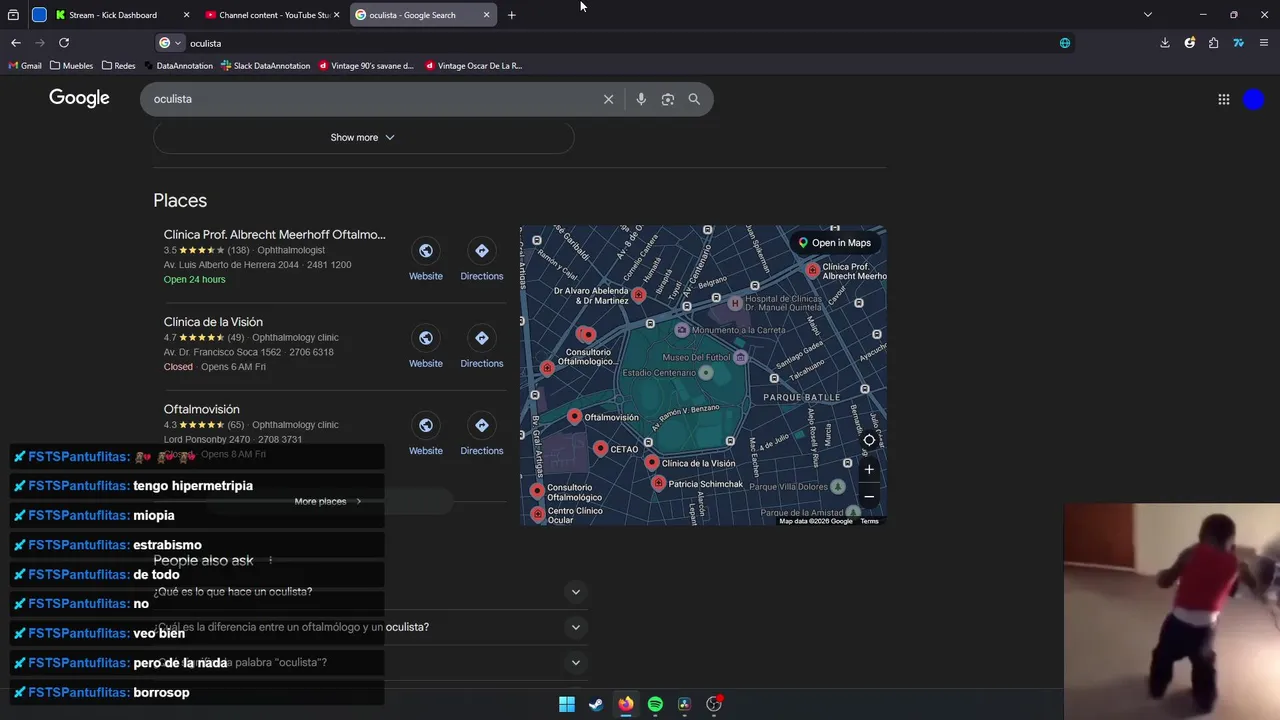Open the Google apps grid
The width and height of the screenshot is (1280, 720).
click(1223, 99)
